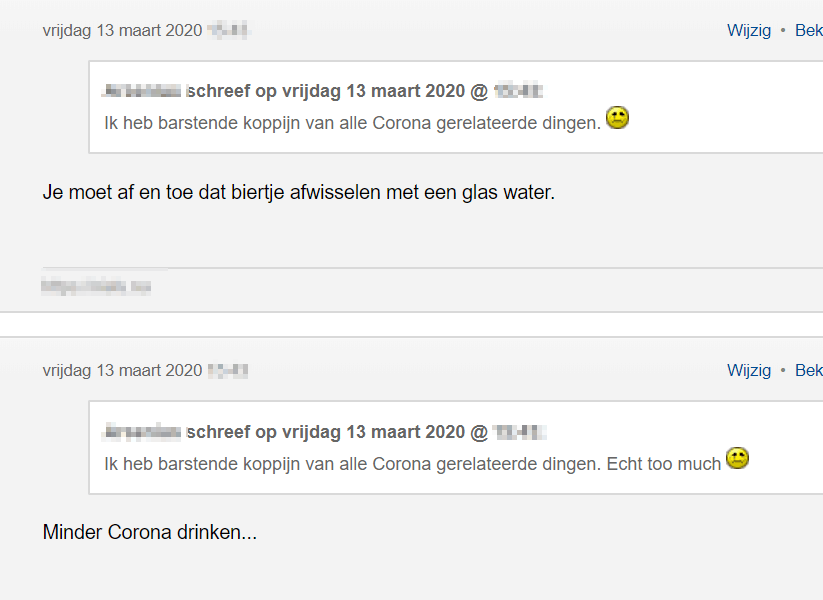Open the blurred author name in the first quote
Screen dimensions: 823x600
142,91
